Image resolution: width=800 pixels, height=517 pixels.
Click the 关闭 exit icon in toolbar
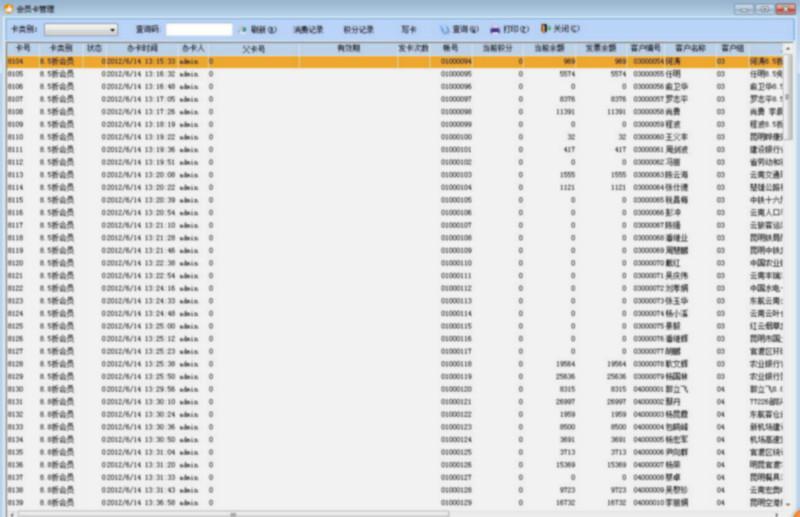coord(545,30)
